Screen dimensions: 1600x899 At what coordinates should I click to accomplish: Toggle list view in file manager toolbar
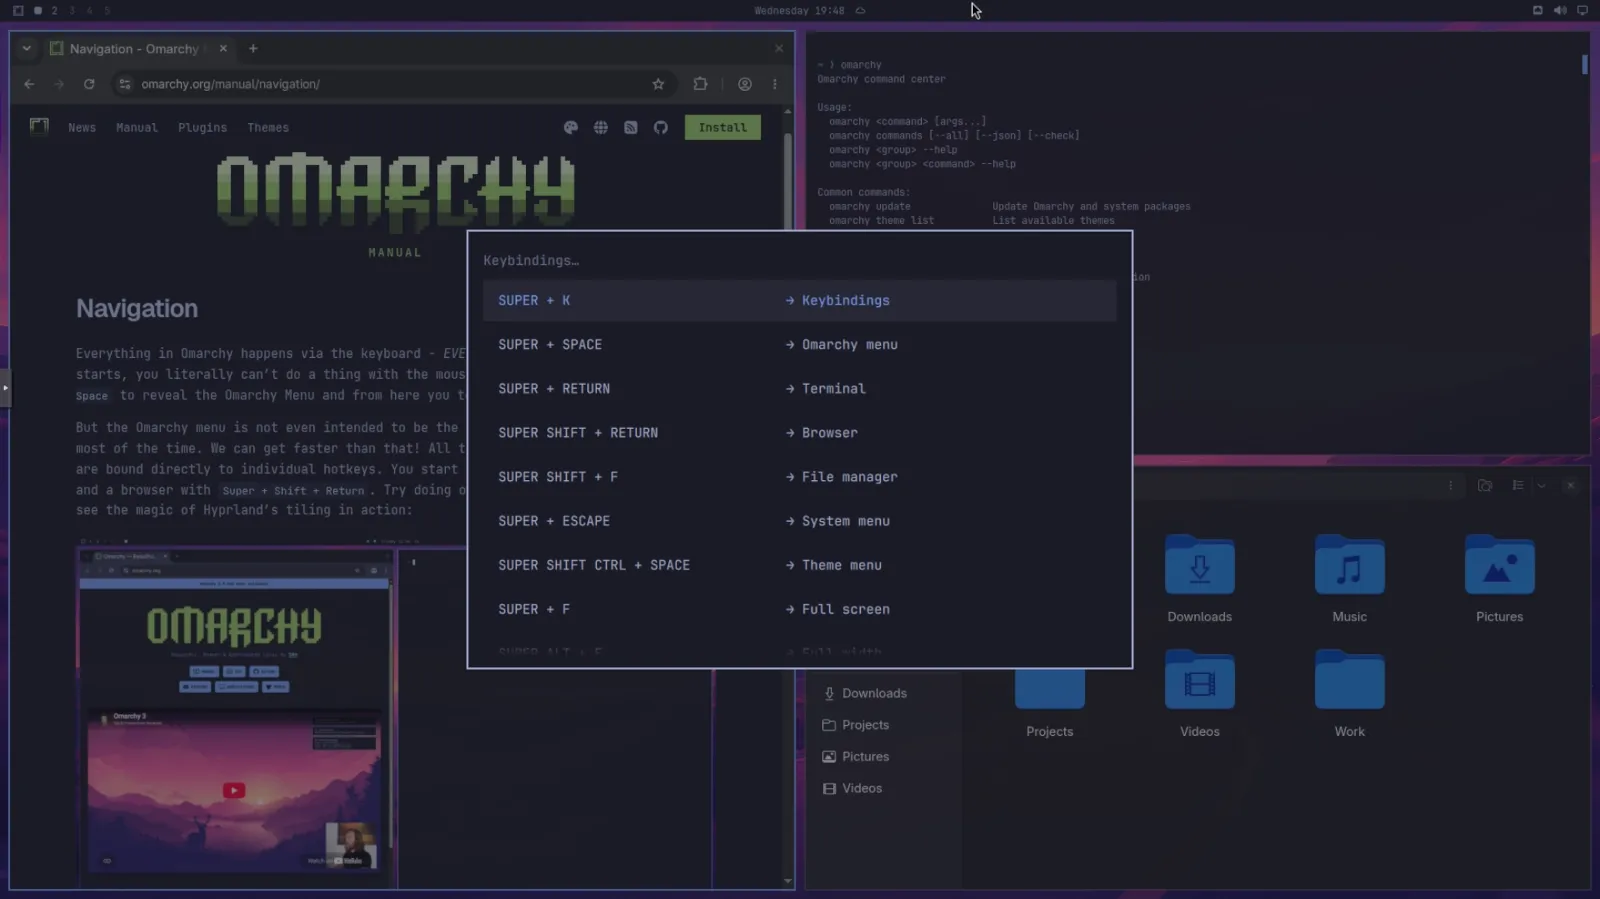pos(1518,485)
